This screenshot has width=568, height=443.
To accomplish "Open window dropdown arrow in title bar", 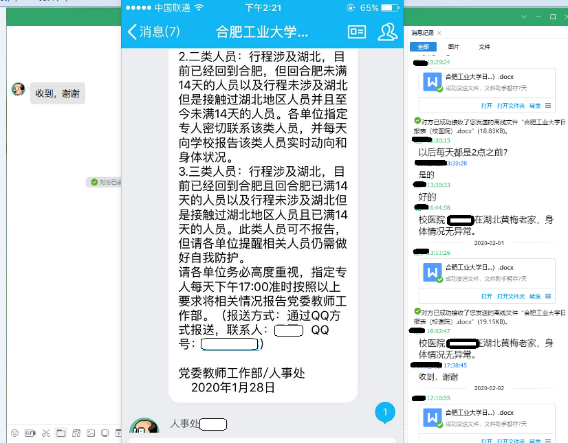I will 523,17.
